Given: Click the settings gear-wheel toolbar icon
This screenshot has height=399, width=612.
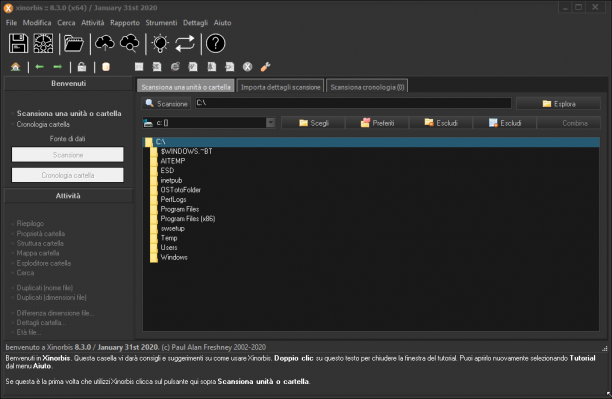Looking at the screenshot, I should [43, 43].
